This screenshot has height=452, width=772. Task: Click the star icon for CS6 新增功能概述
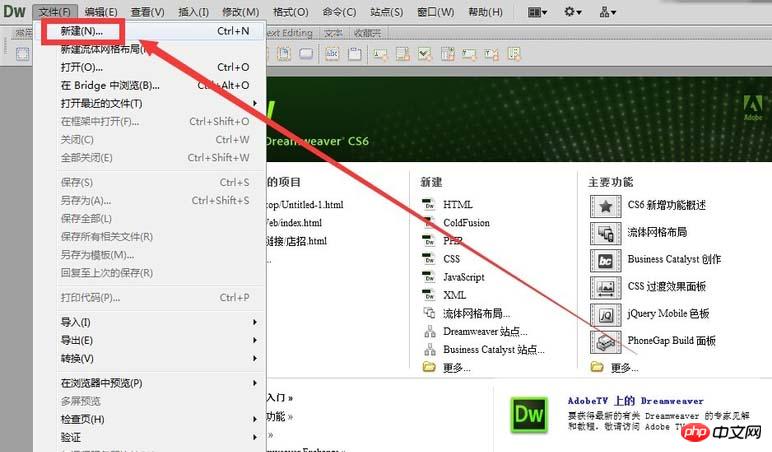point(606,206)
